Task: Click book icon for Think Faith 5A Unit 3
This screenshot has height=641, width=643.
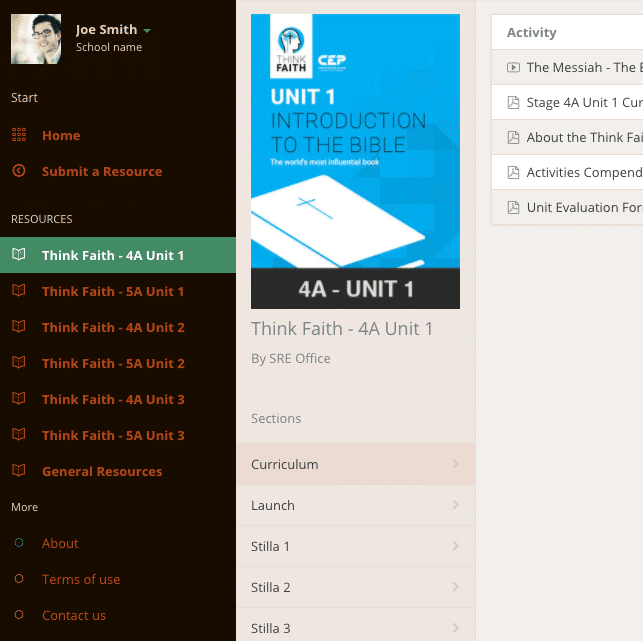Action: 19,434
